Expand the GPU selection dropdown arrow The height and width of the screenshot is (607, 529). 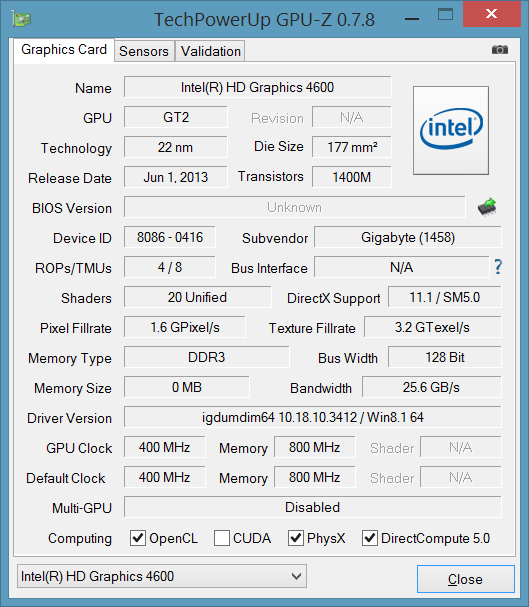point(296,576)
